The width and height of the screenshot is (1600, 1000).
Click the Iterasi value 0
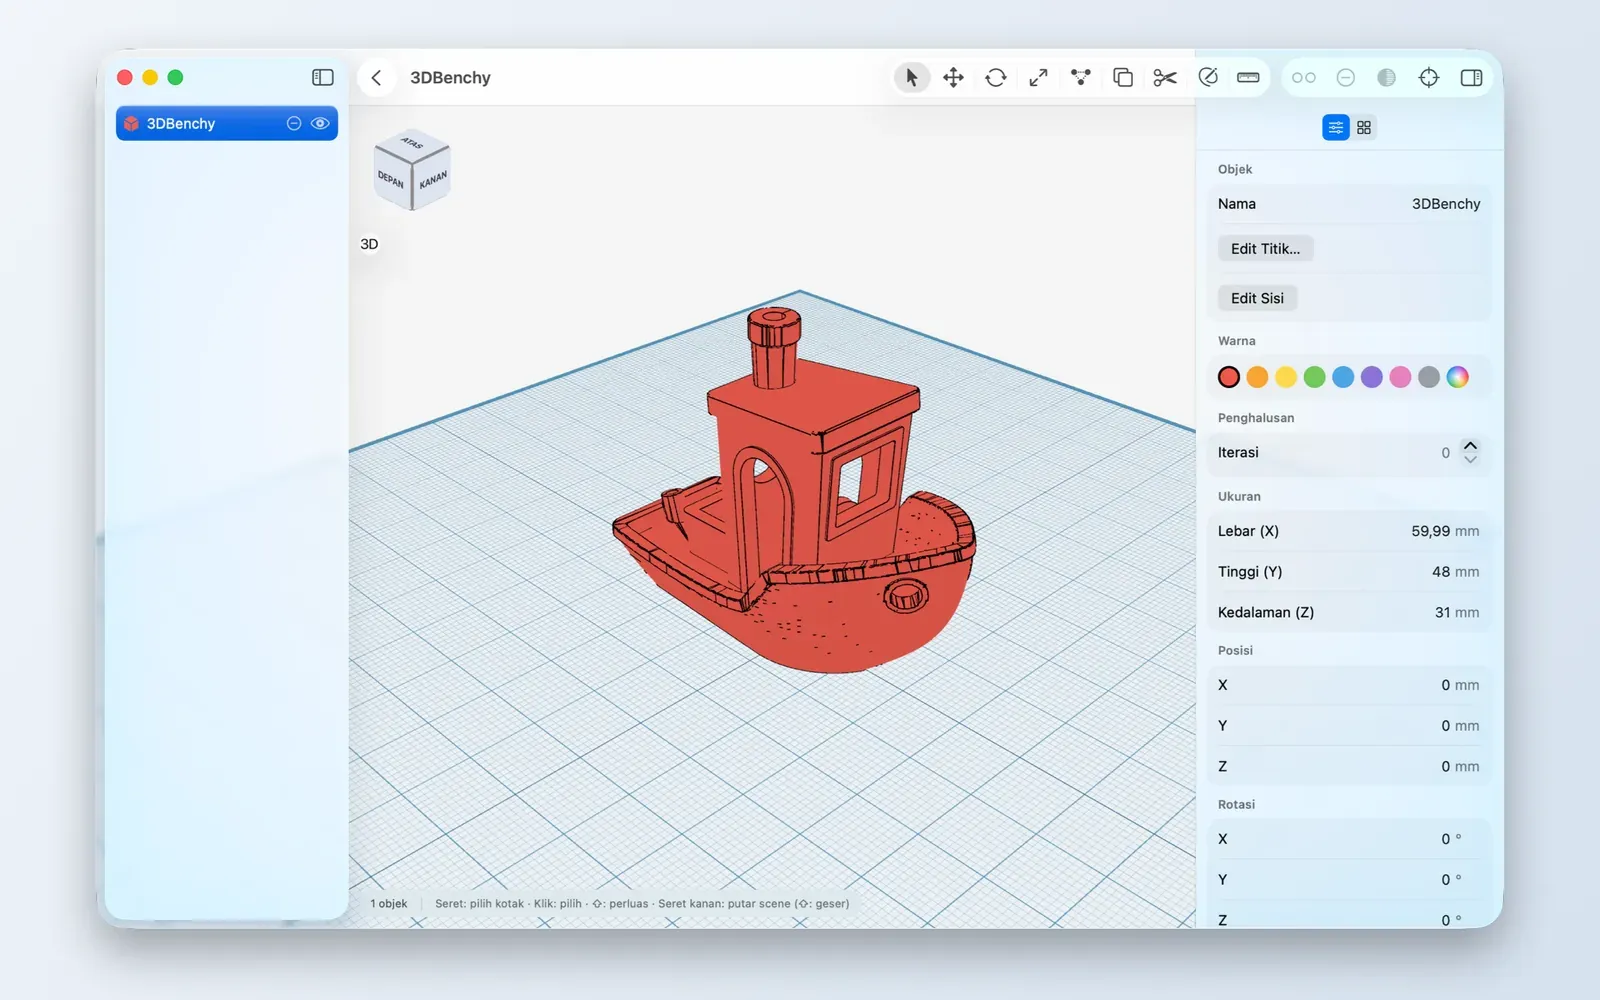(1445, 453)
